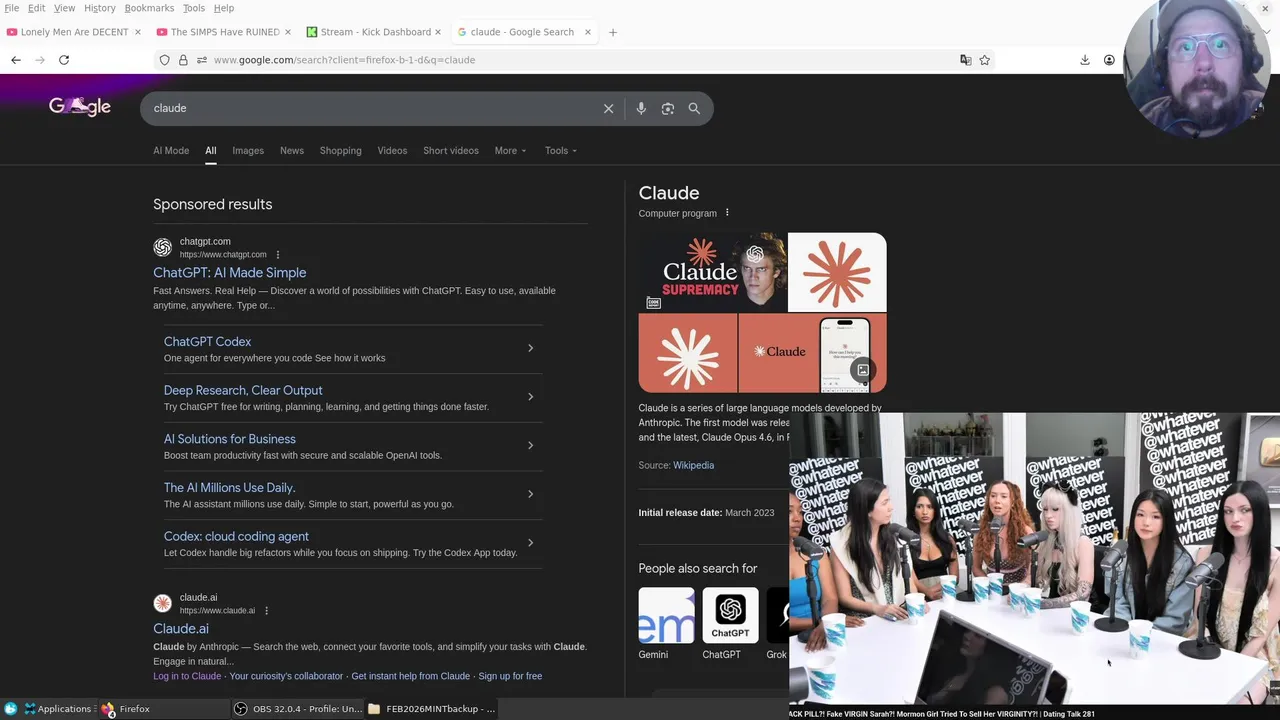The width and height of the screenshot is (1280, 720).
Task: Close the claude - Google Search tab
Action: click(x=587, y=32)
